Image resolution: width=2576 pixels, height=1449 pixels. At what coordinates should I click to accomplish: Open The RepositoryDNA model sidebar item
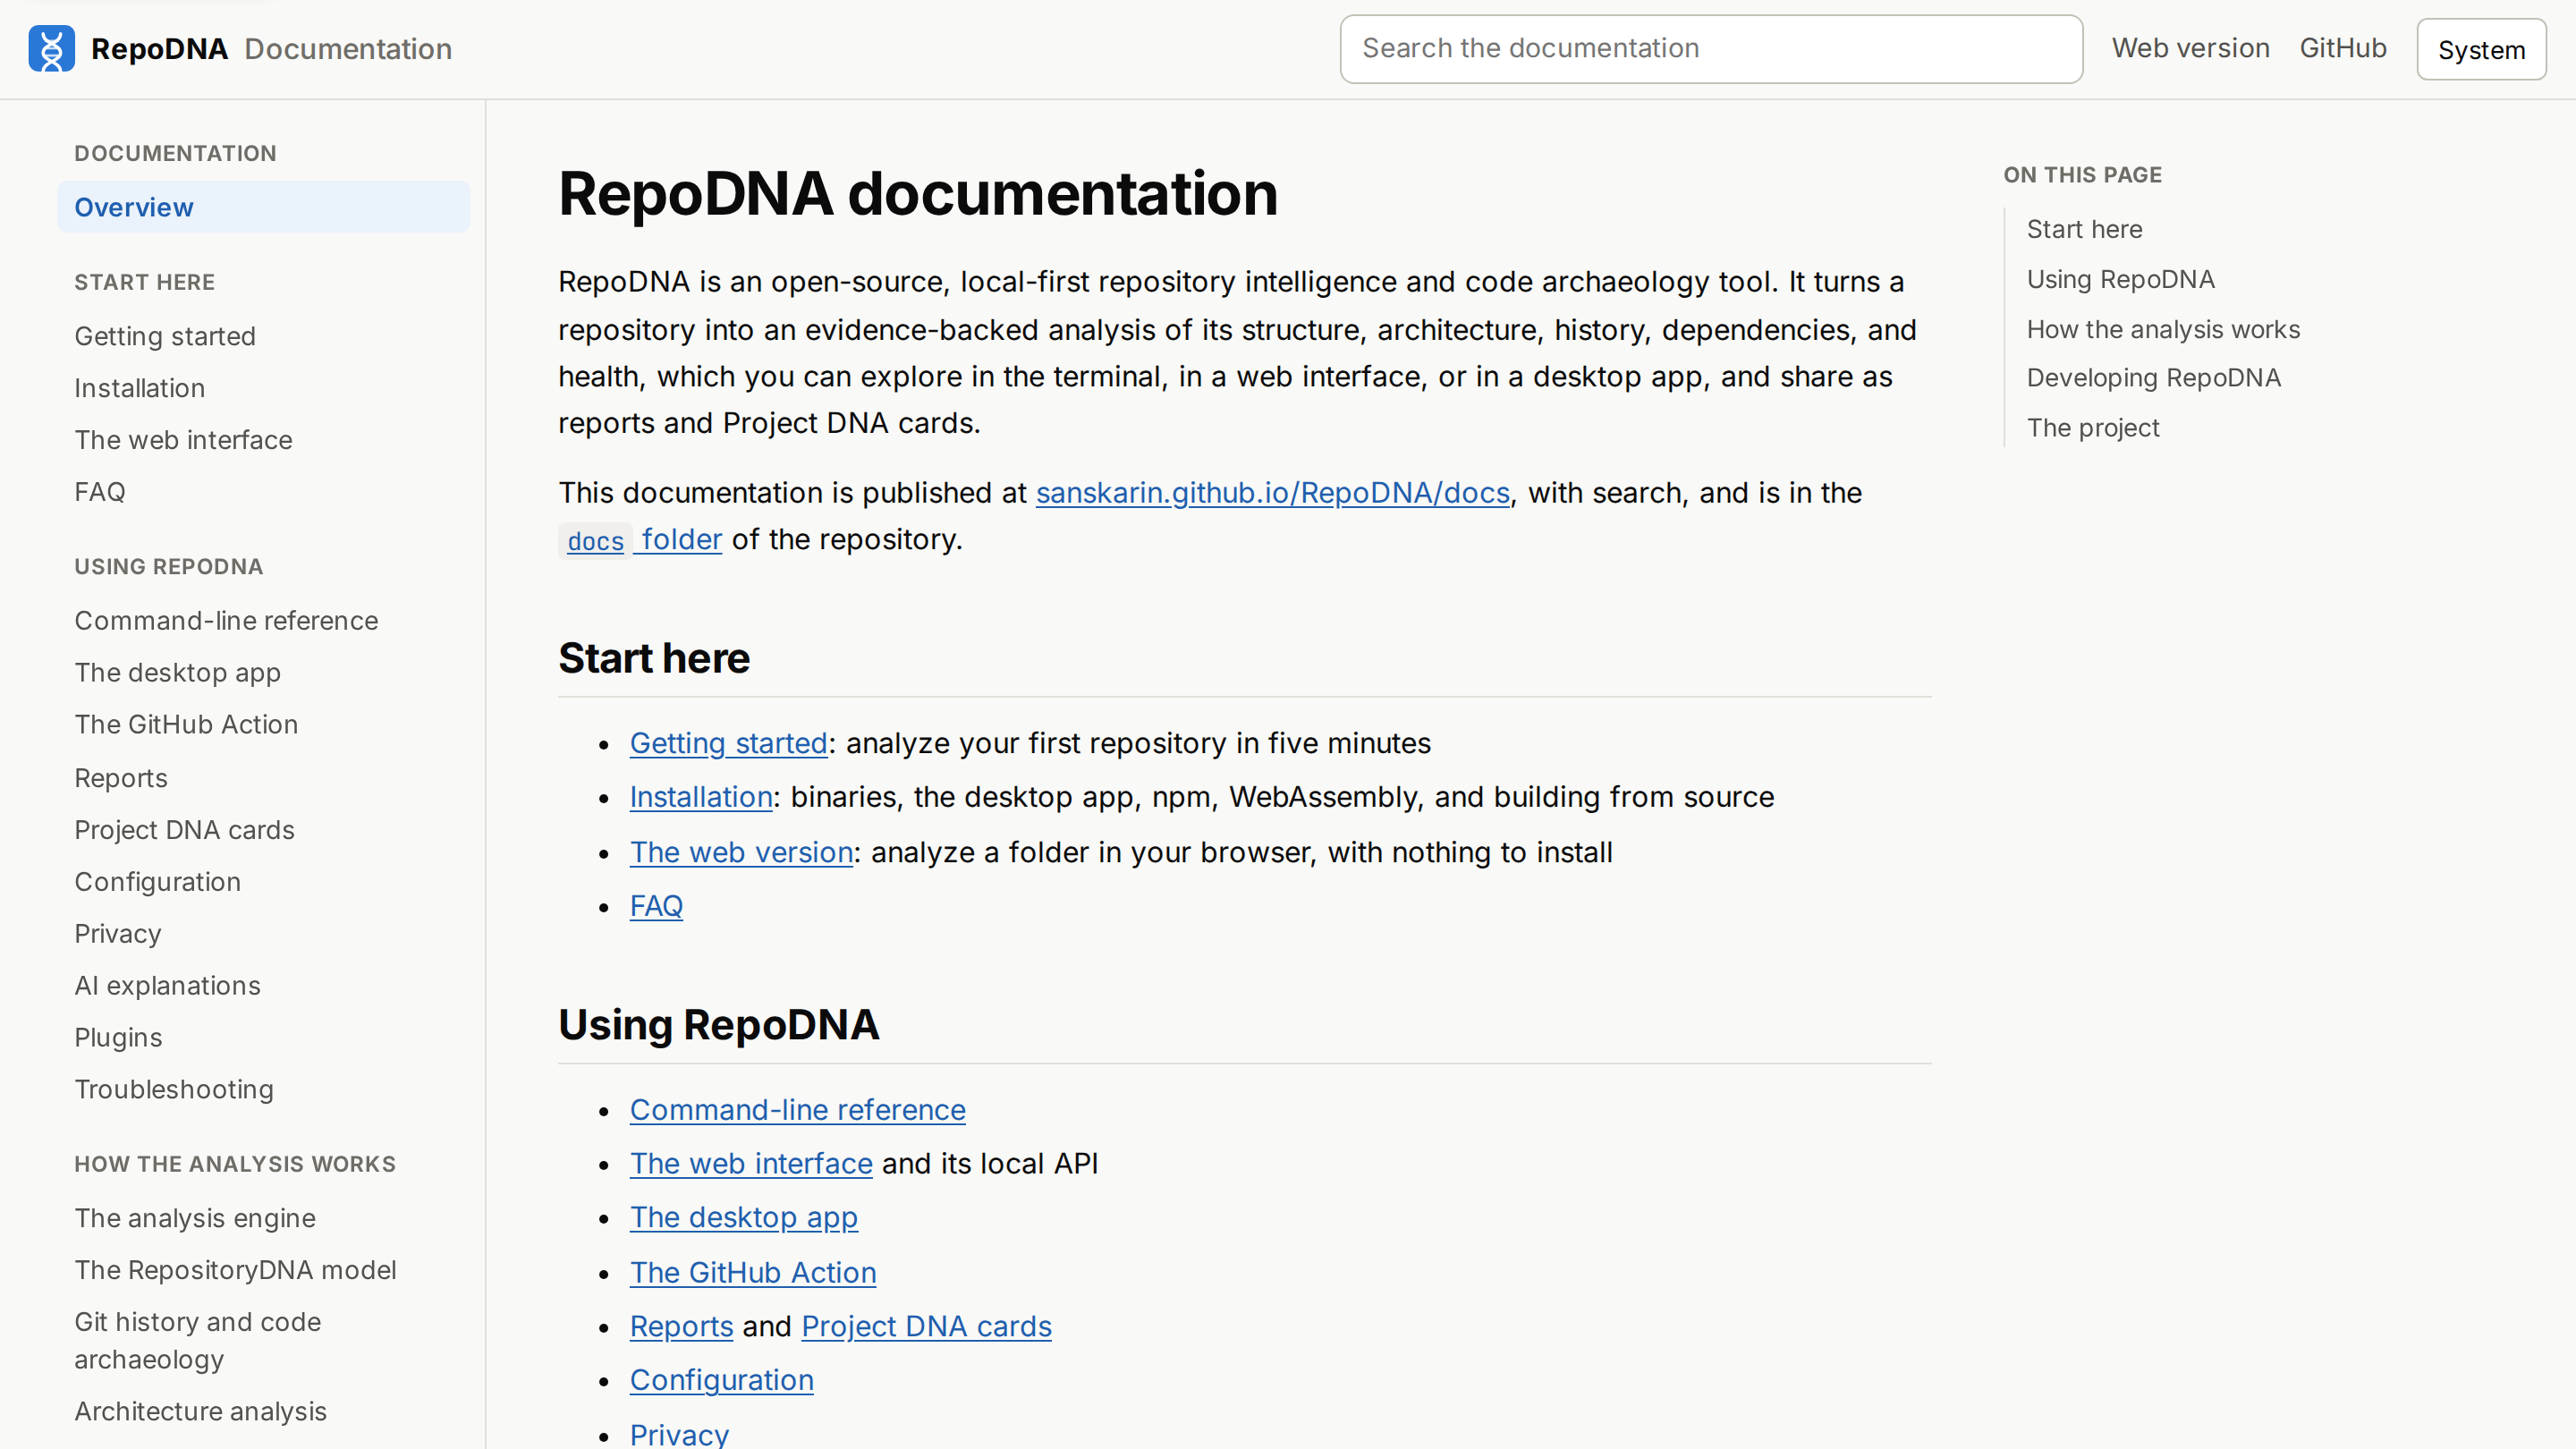click(x=235, y=1270)
